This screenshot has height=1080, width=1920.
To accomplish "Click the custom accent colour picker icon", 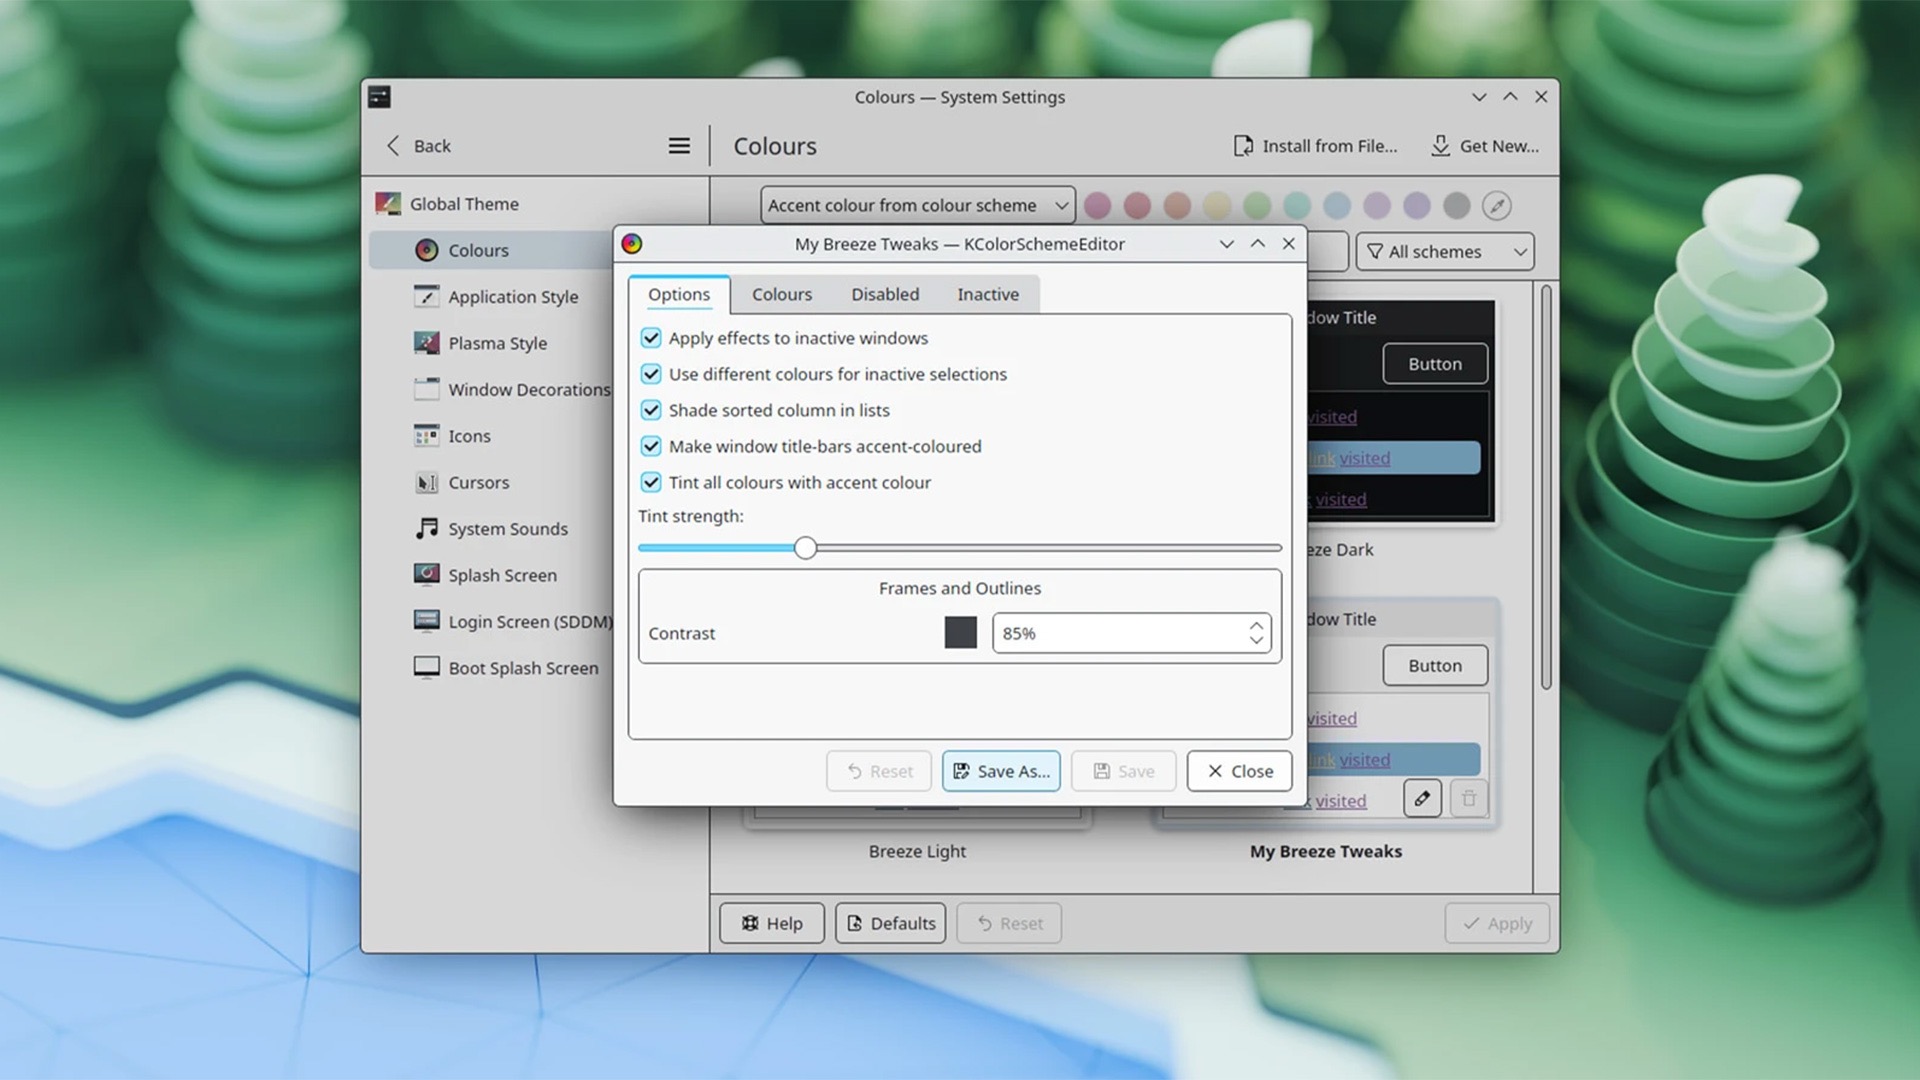I will tap(1496, 206).
